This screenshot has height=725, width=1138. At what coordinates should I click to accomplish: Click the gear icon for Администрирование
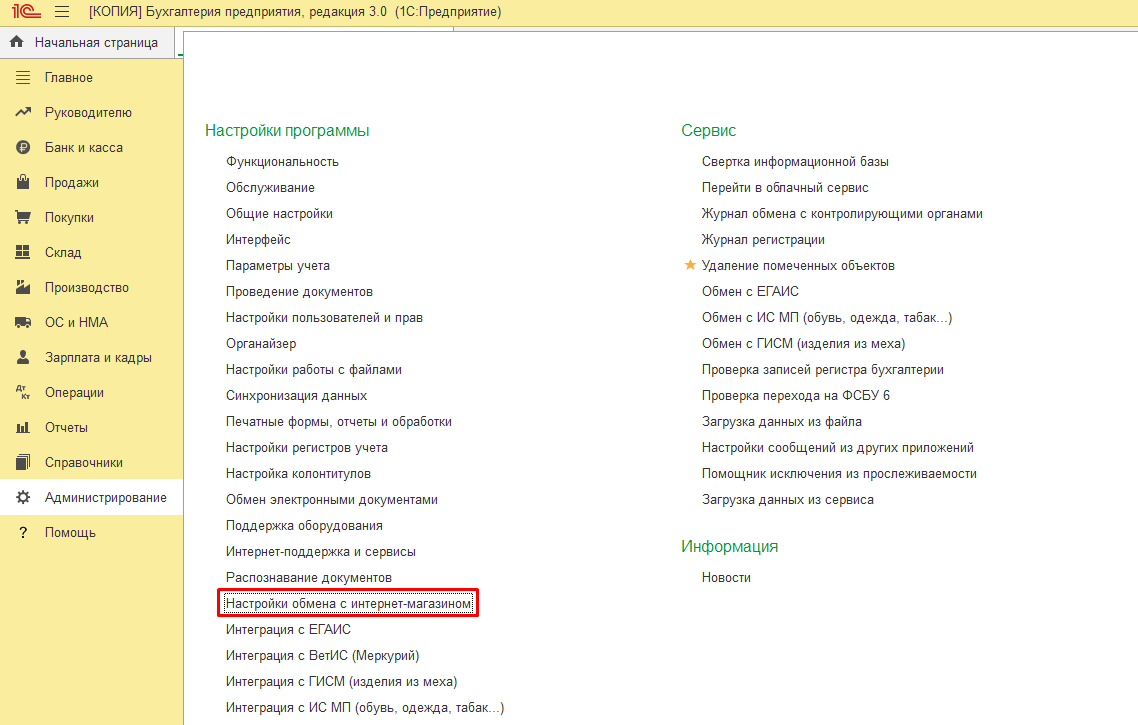coord(23,497)
